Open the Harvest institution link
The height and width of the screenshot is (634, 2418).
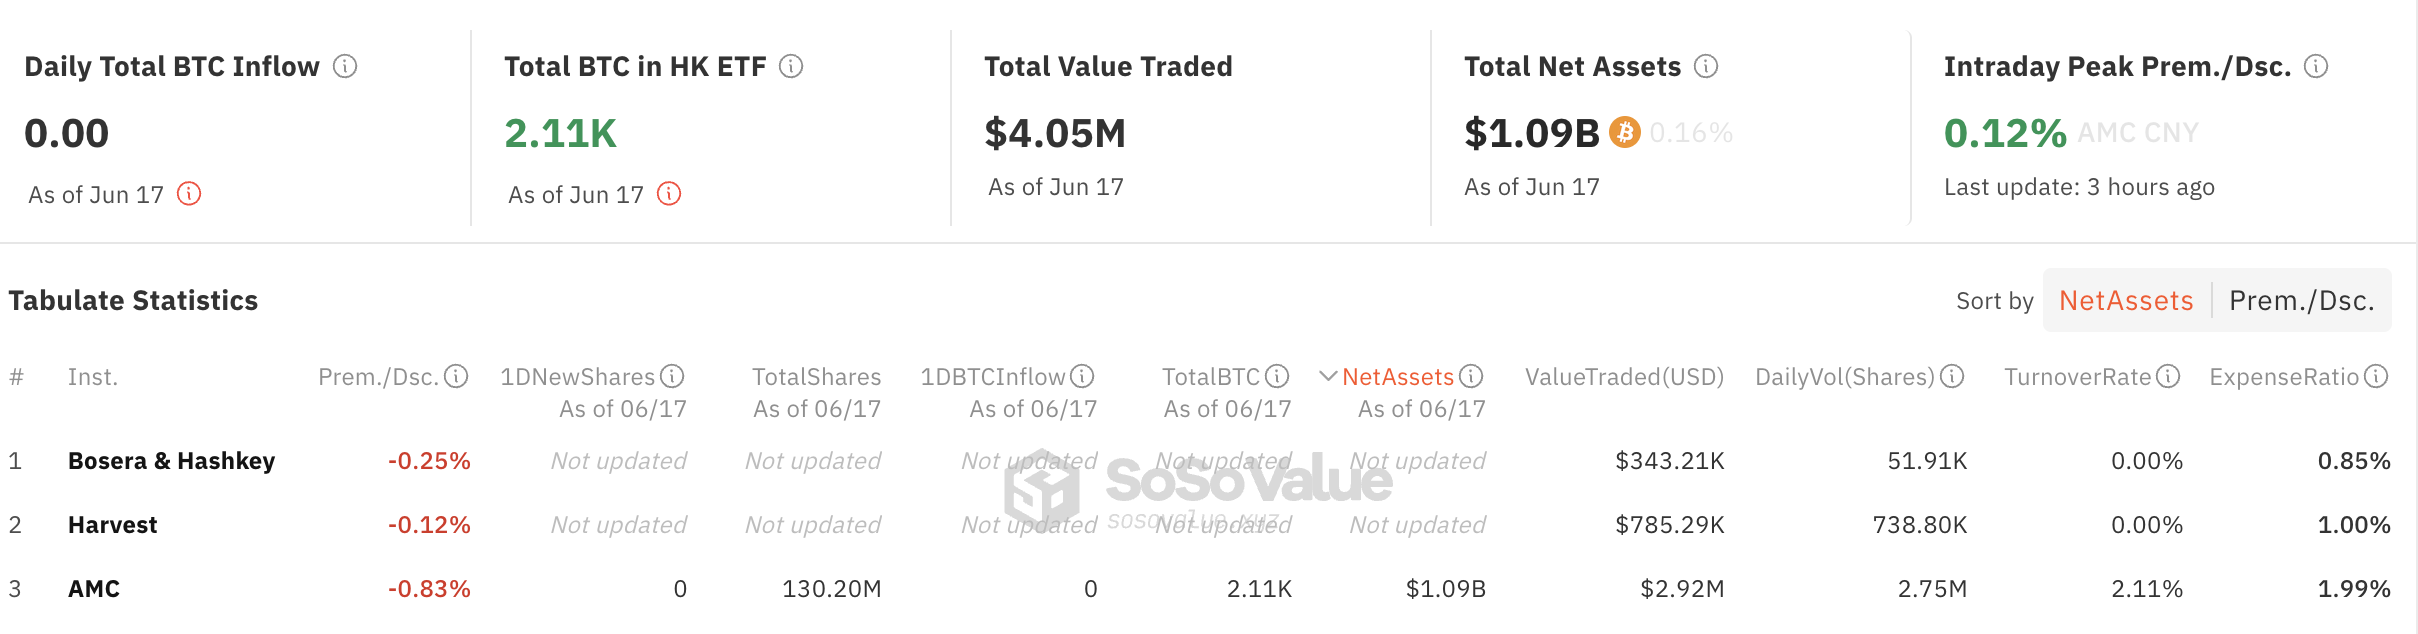[x=112, y=525]
